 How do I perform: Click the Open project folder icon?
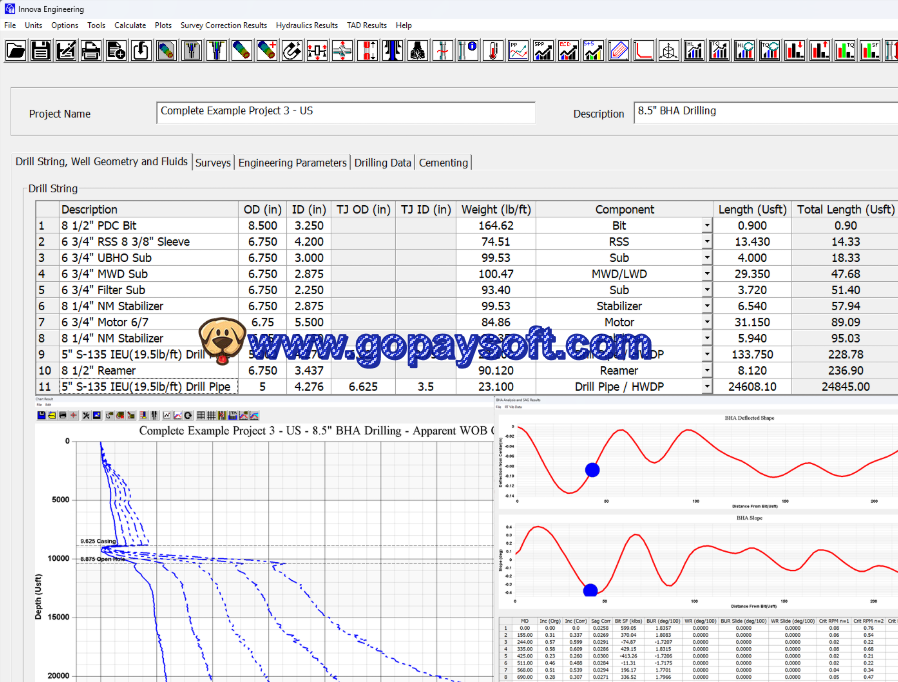(x=16, y=50)
